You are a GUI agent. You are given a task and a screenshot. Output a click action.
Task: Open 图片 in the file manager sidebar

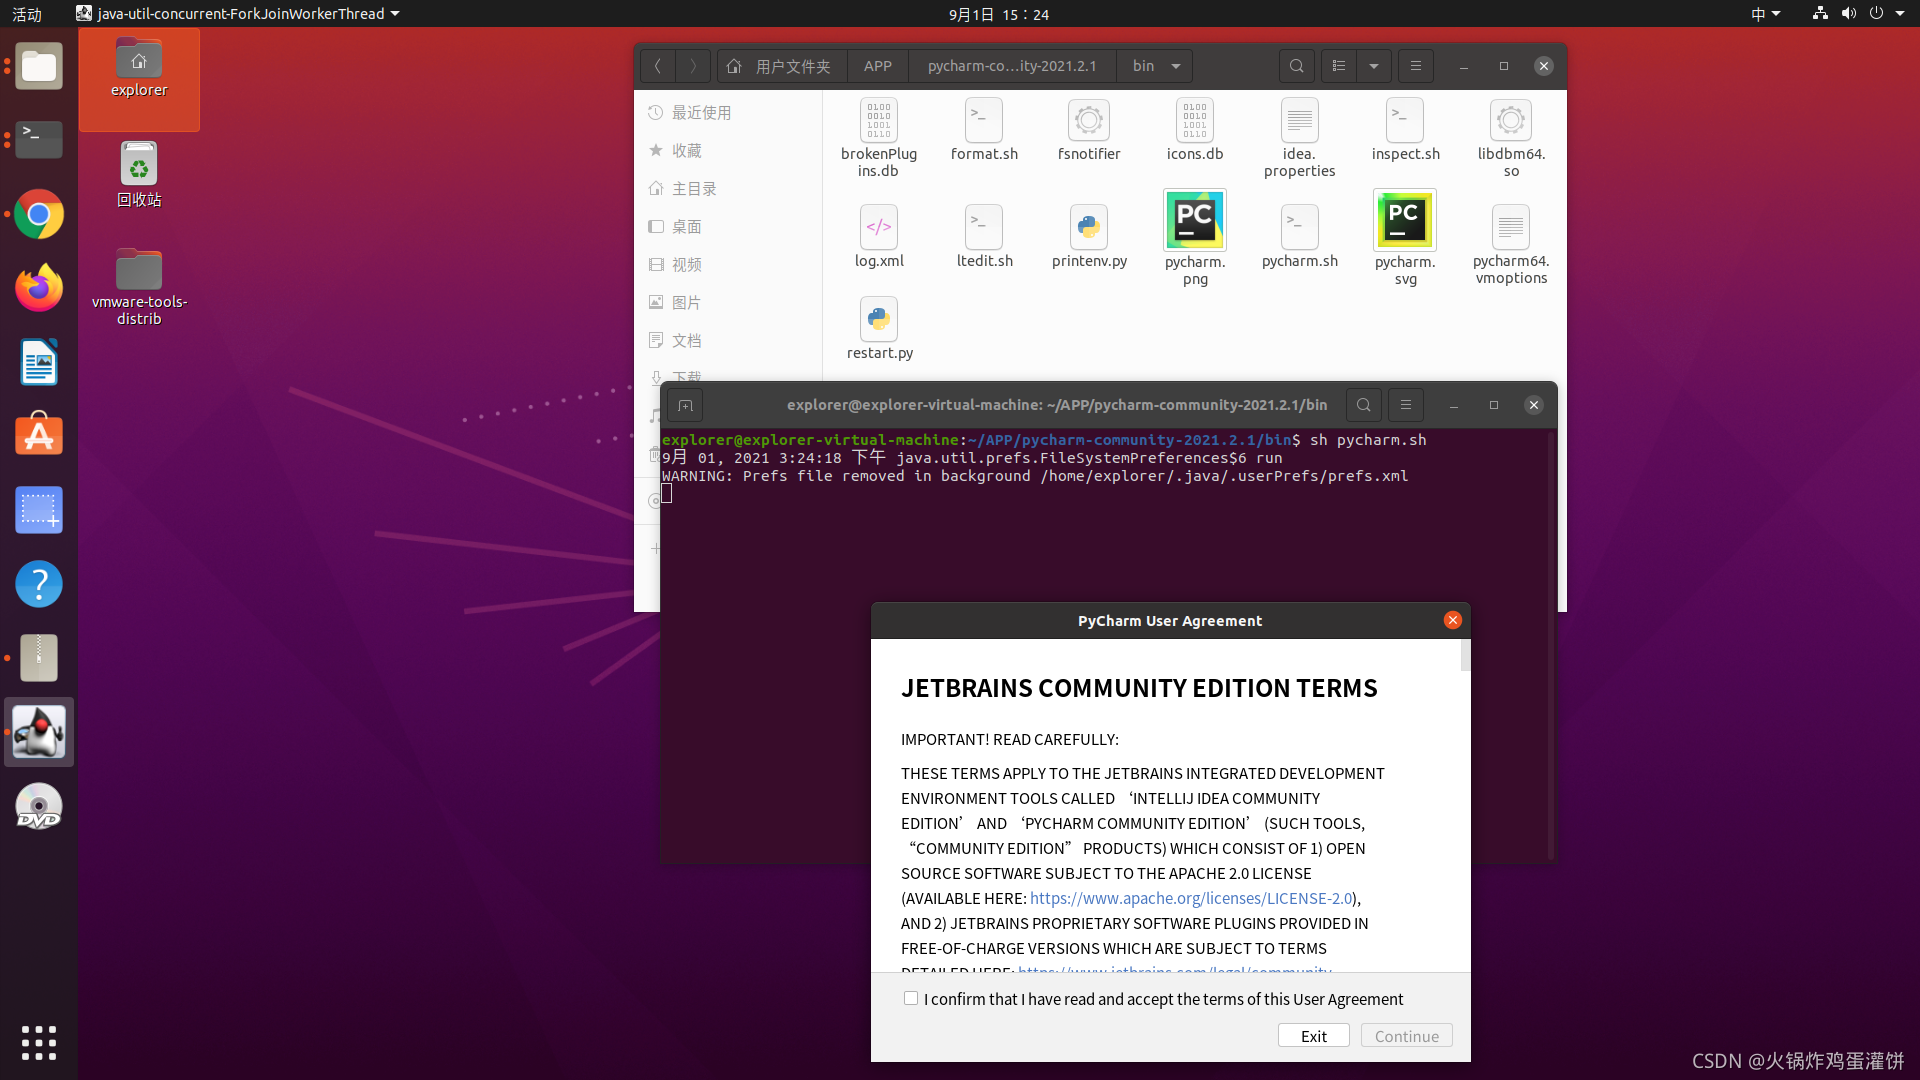[728, 303]
